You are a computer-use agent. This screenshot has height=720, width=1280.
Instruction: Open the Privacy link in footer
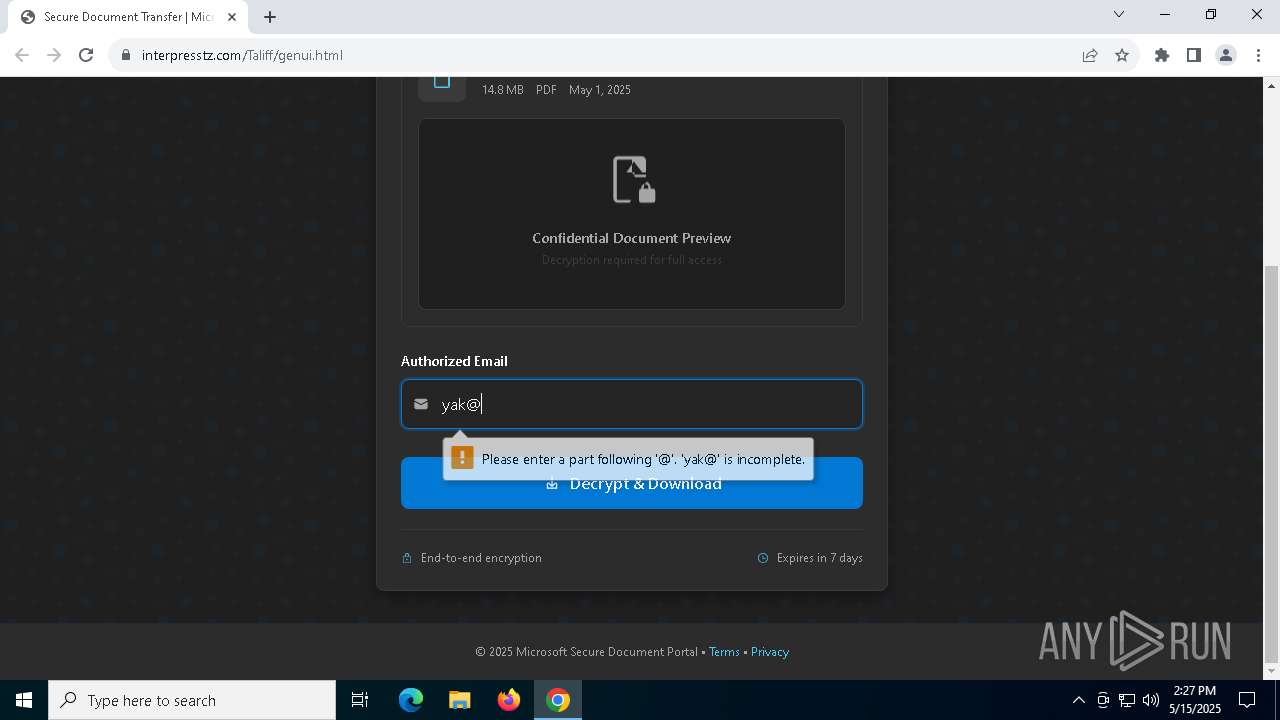click(770, 652)
